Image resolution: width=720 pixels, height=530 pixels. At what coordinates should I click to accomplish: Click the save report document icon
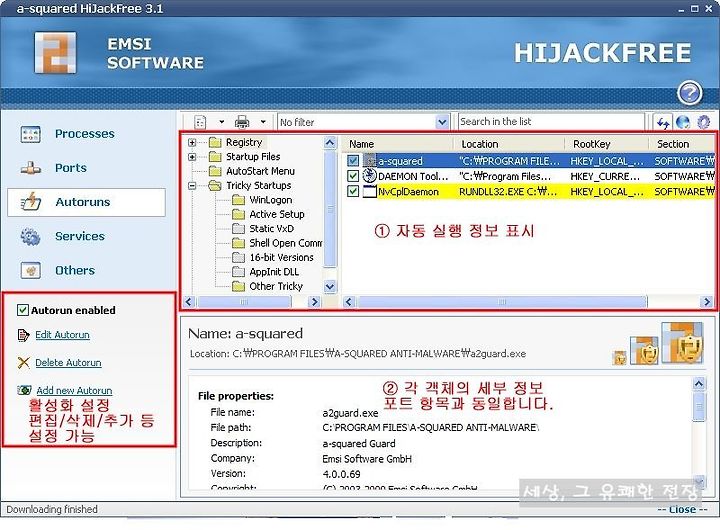pos(200,122)
